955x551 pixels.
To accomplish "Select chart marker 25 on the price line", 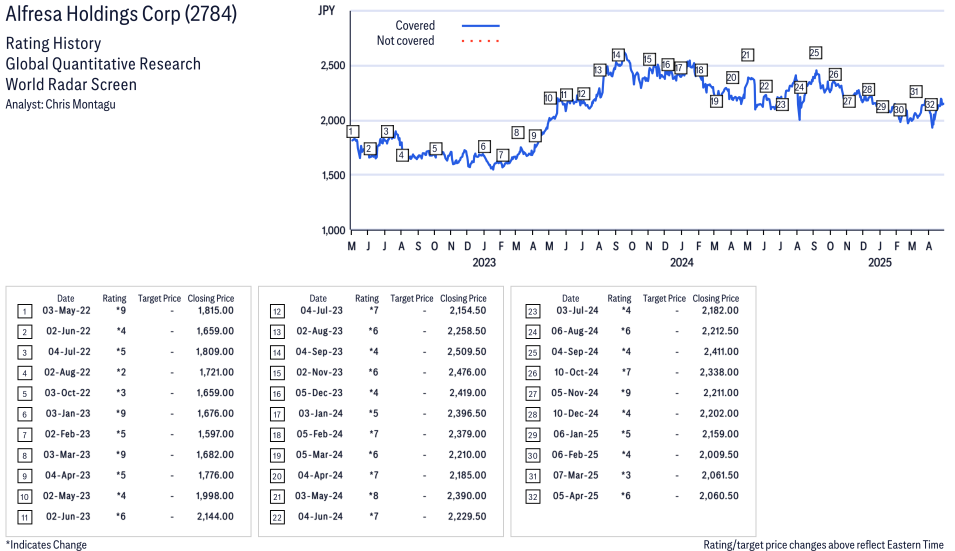I will pos(815,53).
